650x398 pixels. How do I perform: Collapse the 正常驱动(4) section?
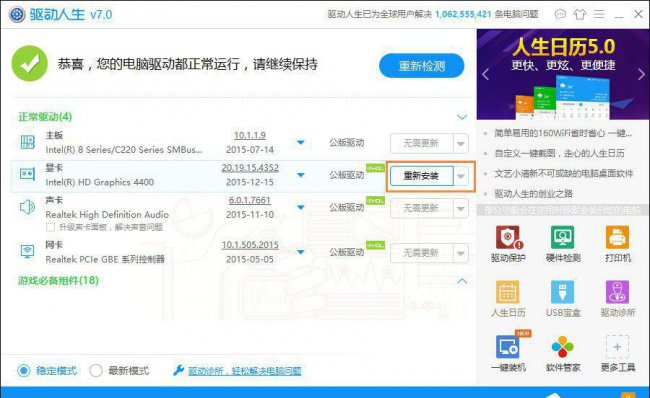(x=462, y=117)
